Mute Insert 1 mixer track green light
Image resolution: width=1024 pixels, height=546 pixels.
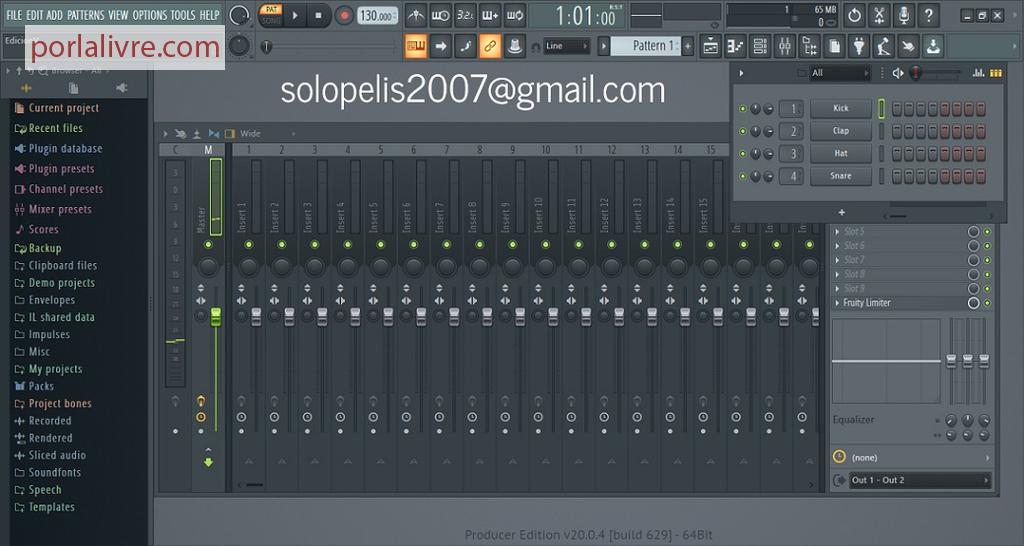tap(249, 245)
